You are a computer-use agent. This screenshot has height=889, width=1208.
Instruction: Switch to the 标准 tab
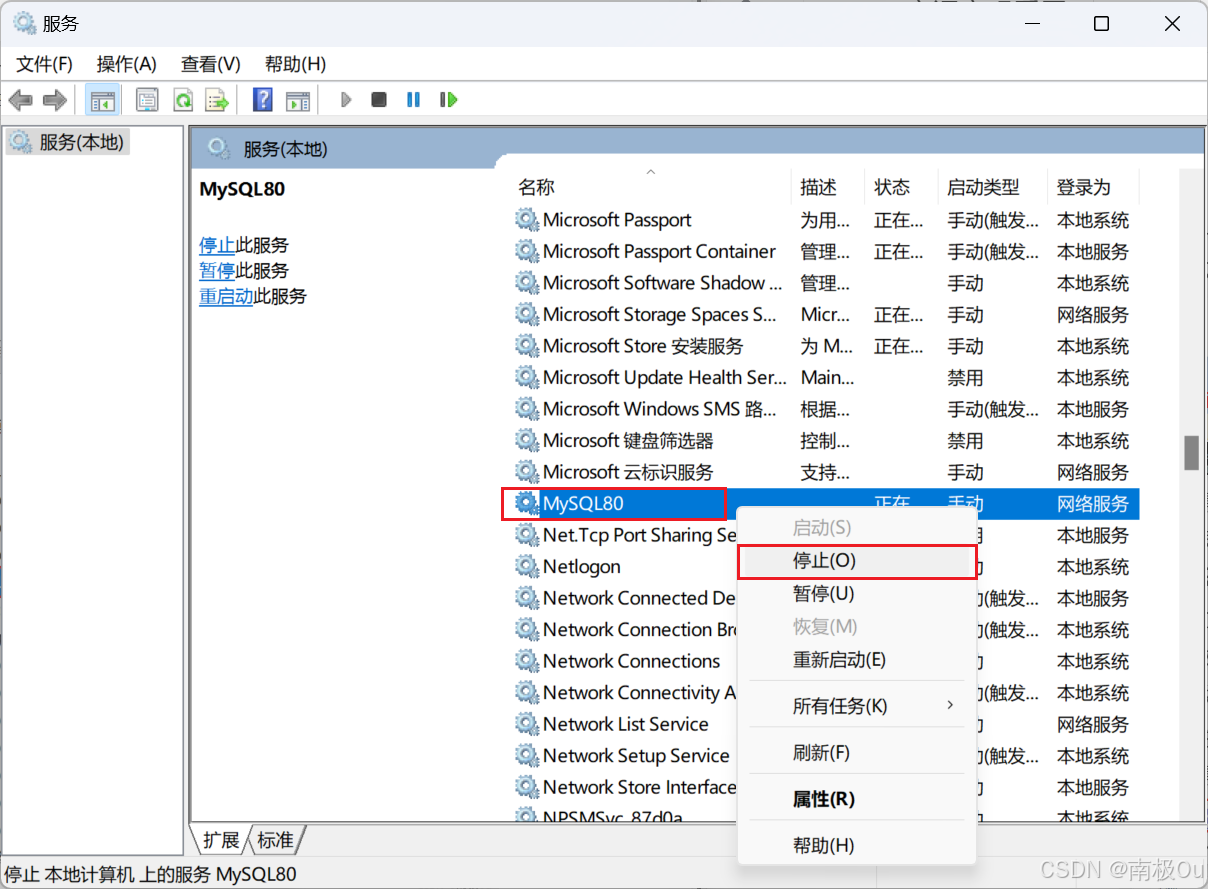(x=276, y=839)
